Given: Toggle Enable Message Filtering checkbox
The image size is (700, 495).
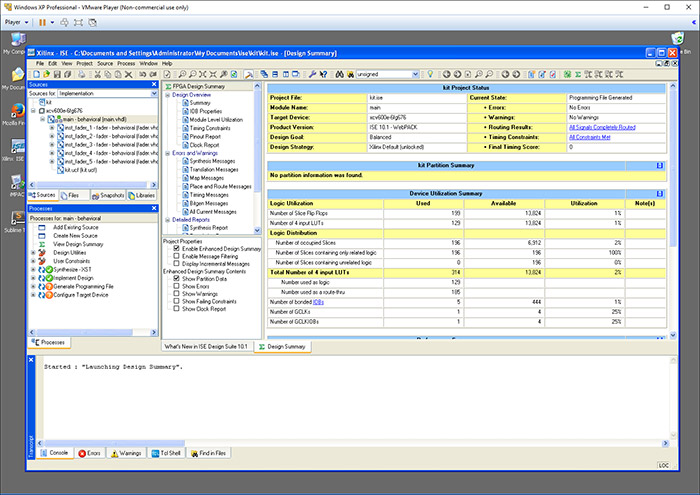Looking at the screenshot, I should click(176, 256).
